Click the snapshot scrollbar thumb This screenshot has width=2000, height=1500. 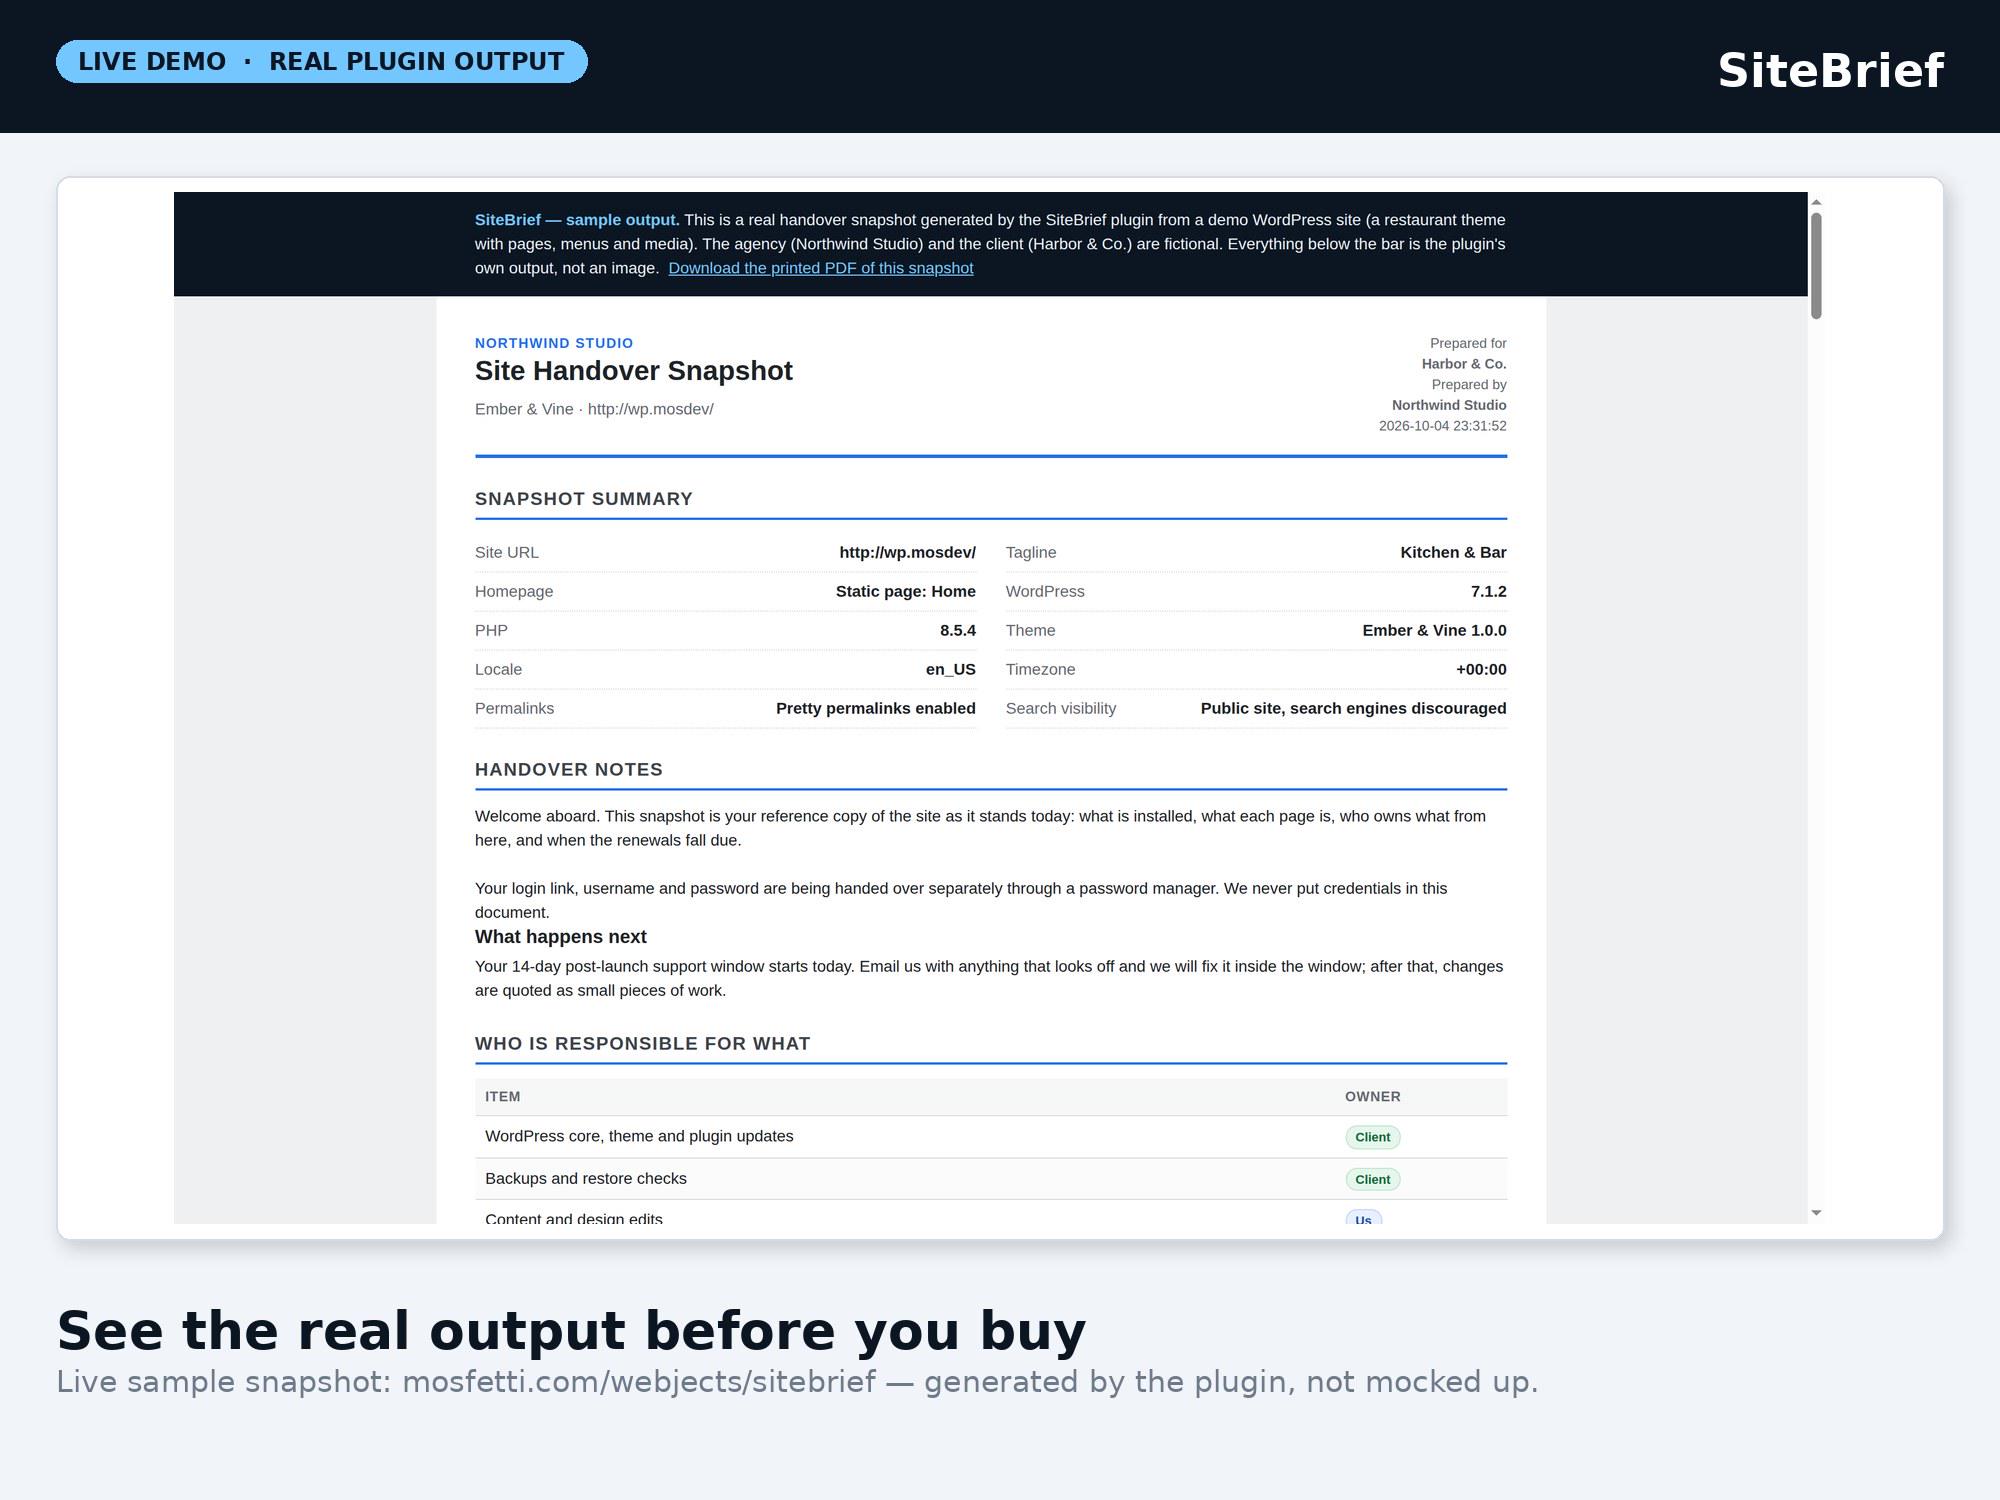[x=1816, y=266]
